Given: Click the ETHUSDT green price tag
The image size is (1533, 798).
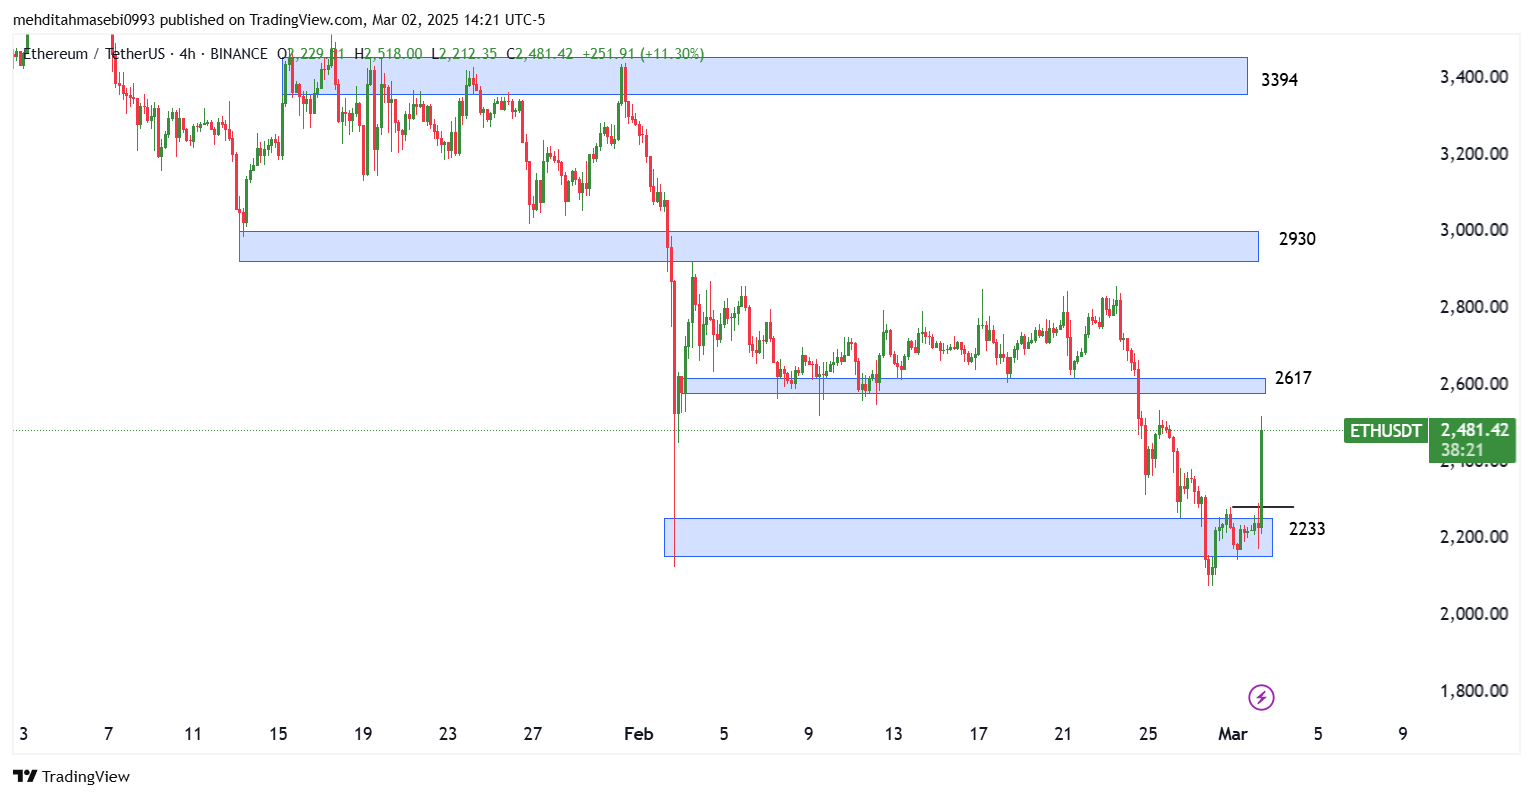Looking at the screenshot, I should click(x=1385, y=431).
